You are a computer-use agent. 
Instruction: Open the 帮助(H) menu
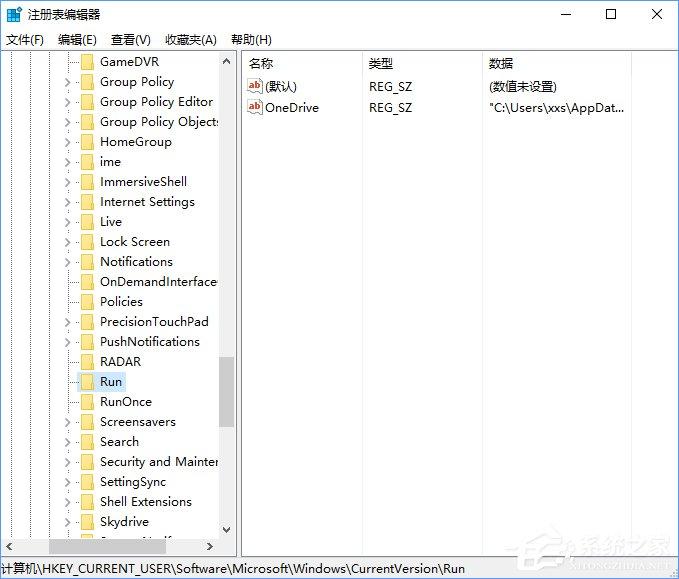(x=251, y=40)
